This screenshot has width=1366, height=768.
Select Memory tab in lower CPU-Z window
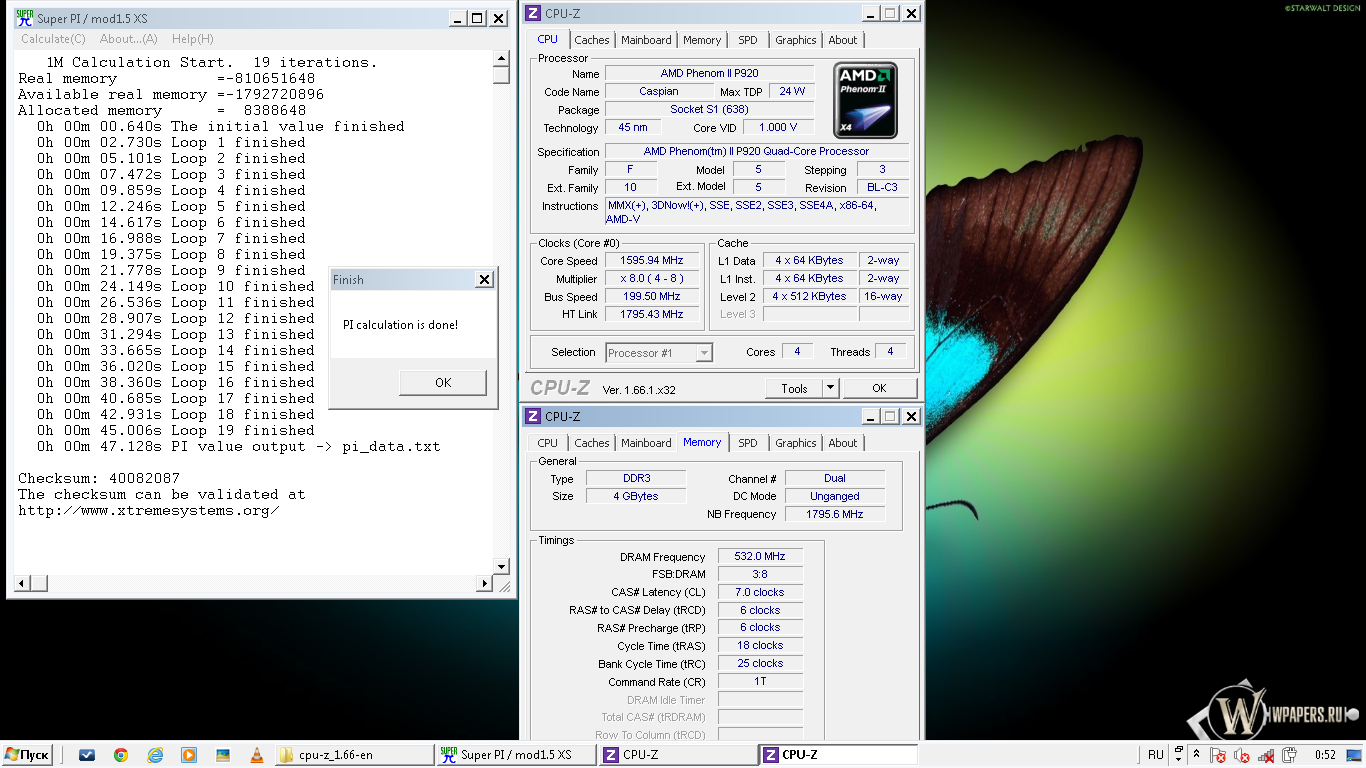point(702,442)
